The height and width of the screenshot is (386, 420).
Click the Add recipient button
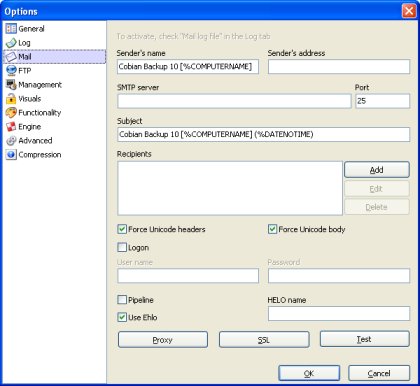click(377, 170)
